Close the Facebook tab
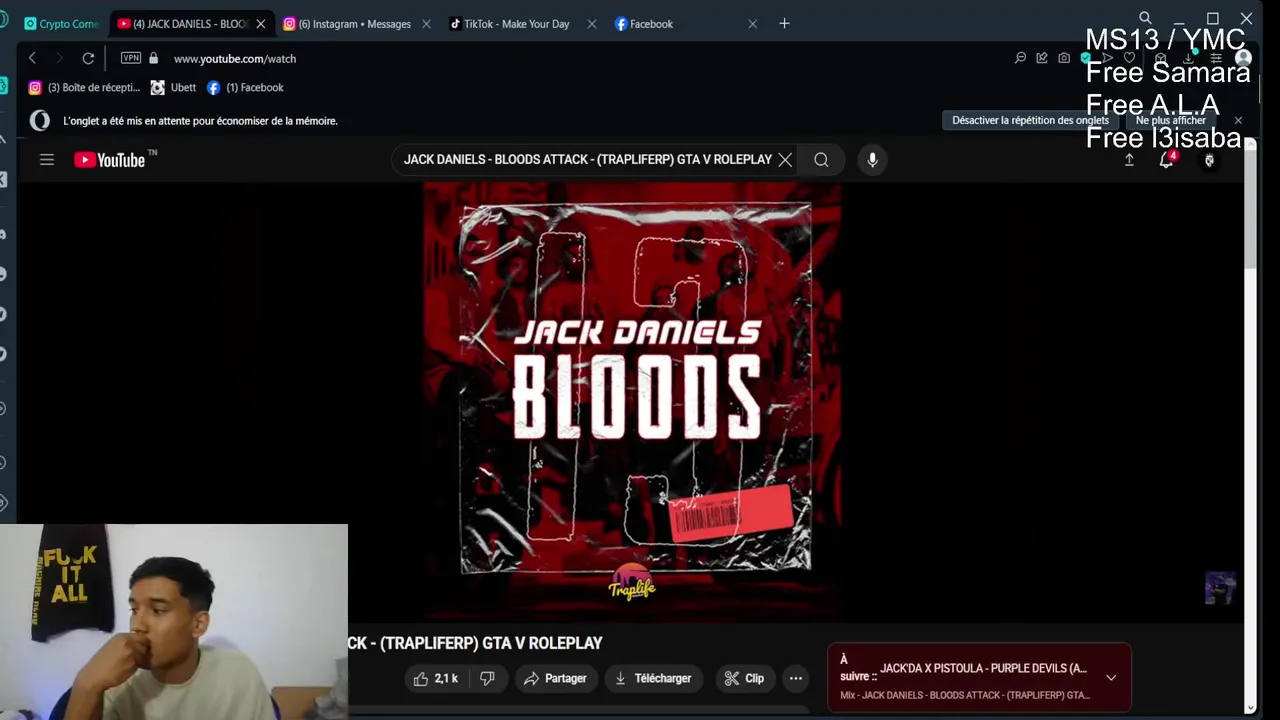The image size is (1280, 720). click(x=753, y=24)
